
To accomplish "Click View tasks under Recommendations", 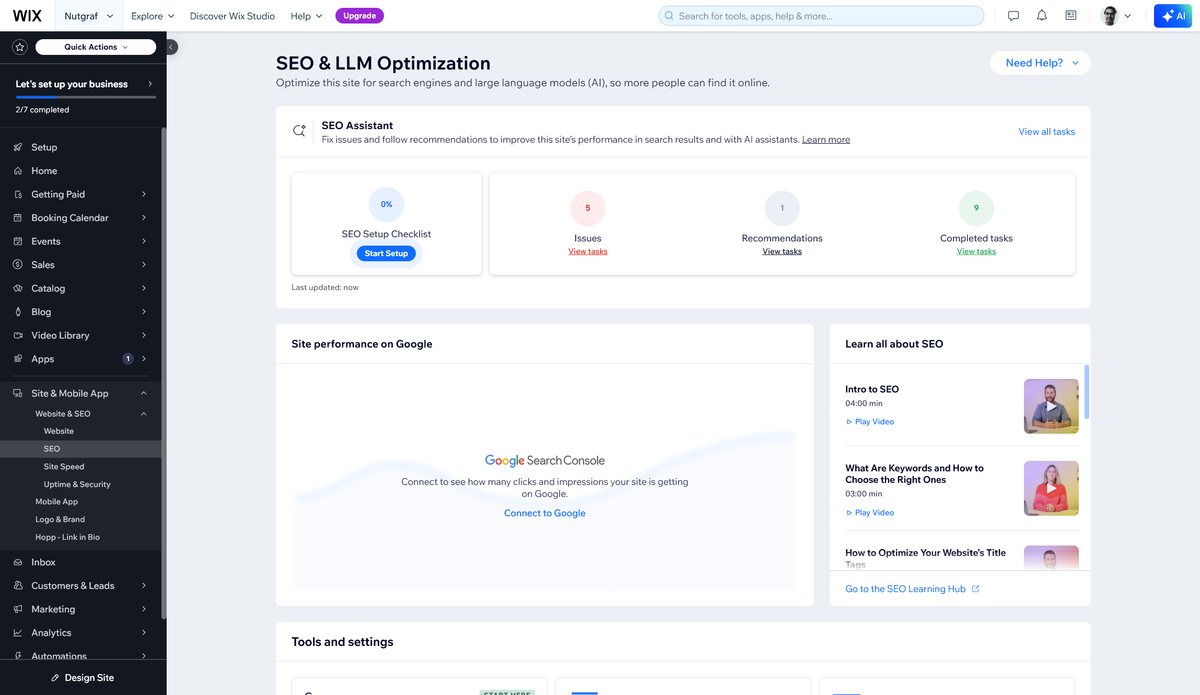I will point(782,252).
